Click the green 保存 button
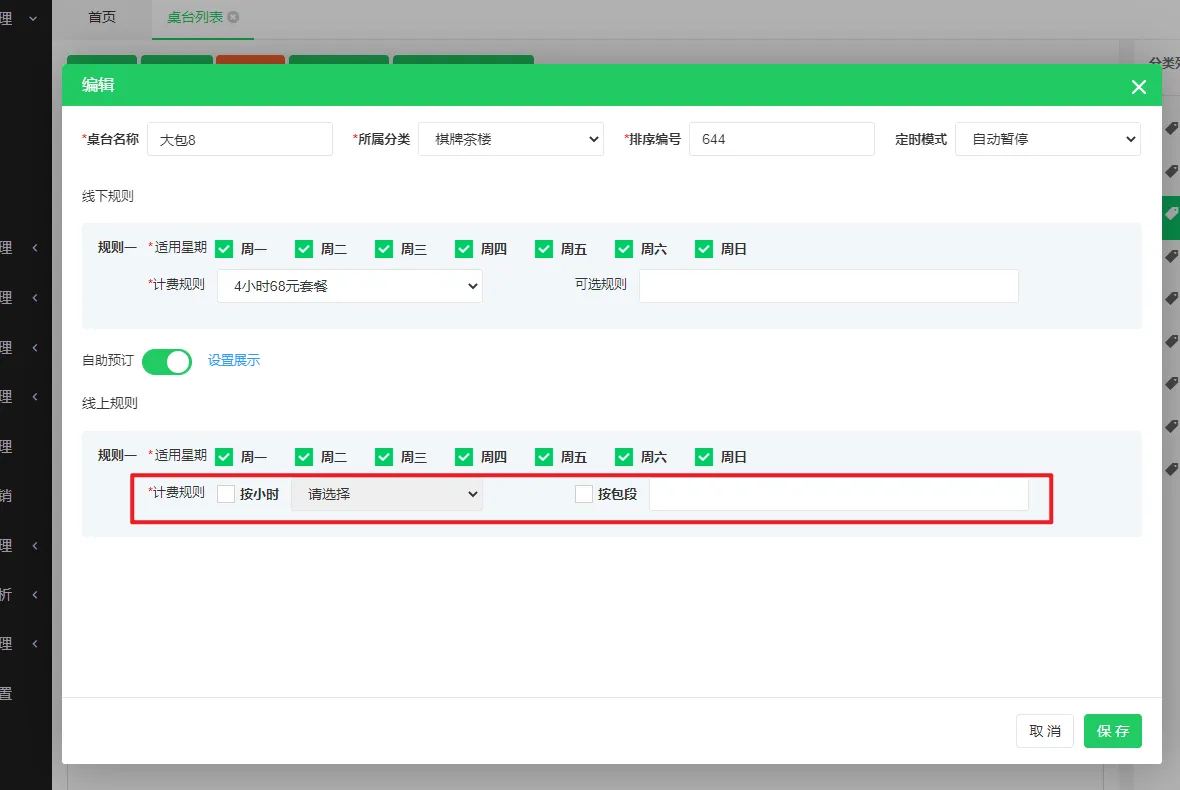The image size is (1180, 790). point(1112,731)
